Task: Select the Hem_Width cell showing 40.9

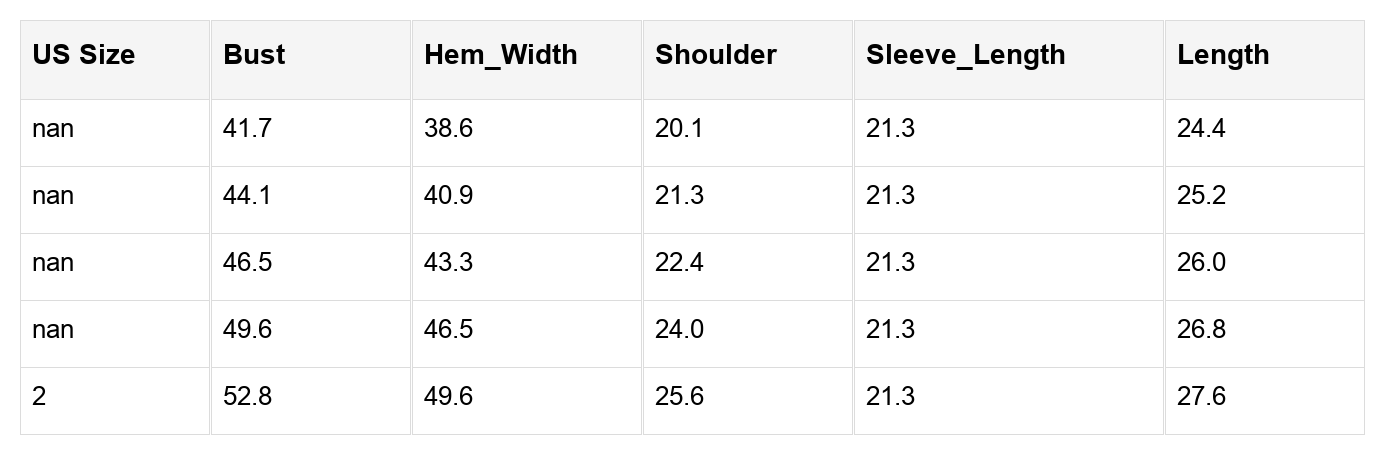Action: click(x=448, y=196)
